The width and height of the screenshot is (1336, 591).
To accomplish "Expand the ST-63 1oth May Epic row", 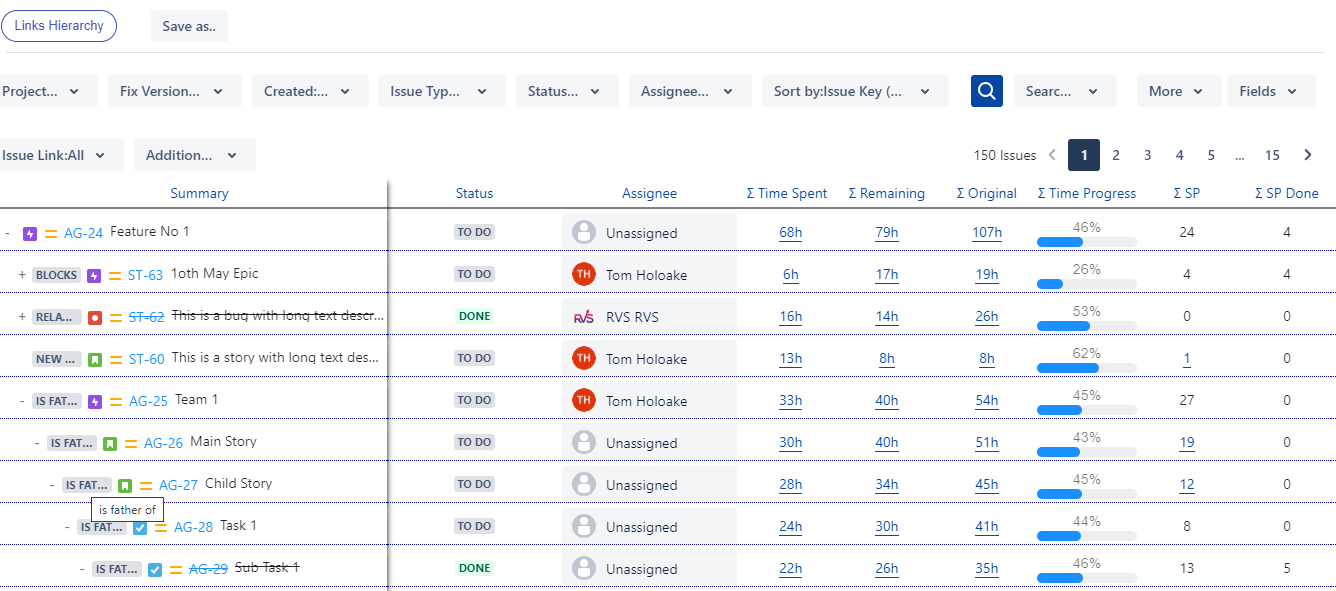I will click(22, 273).
